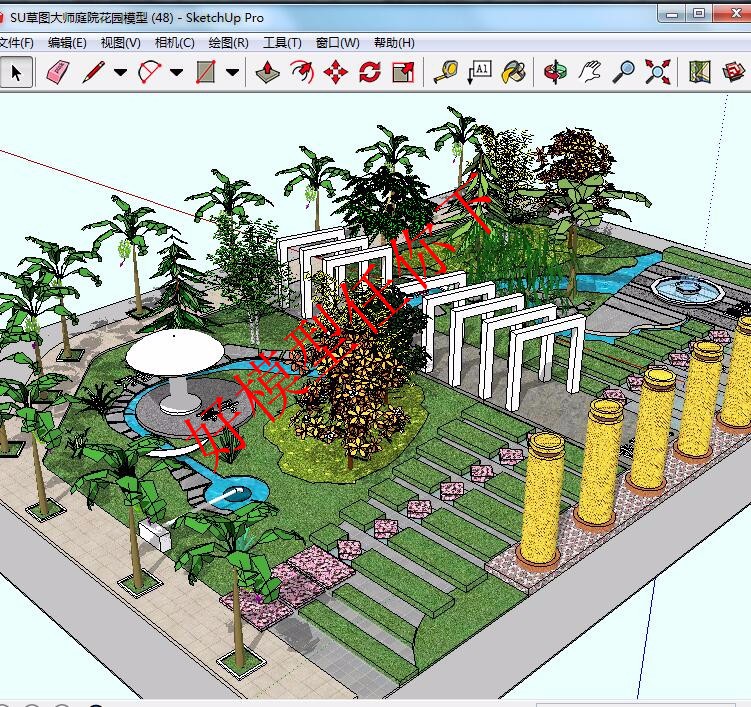
Task: Select the Rectangle shape tool
Action: (205, 72)
